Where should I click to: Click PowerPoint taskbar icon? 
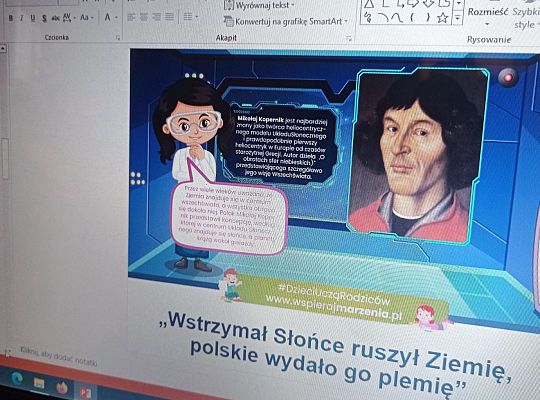(85, 392)
